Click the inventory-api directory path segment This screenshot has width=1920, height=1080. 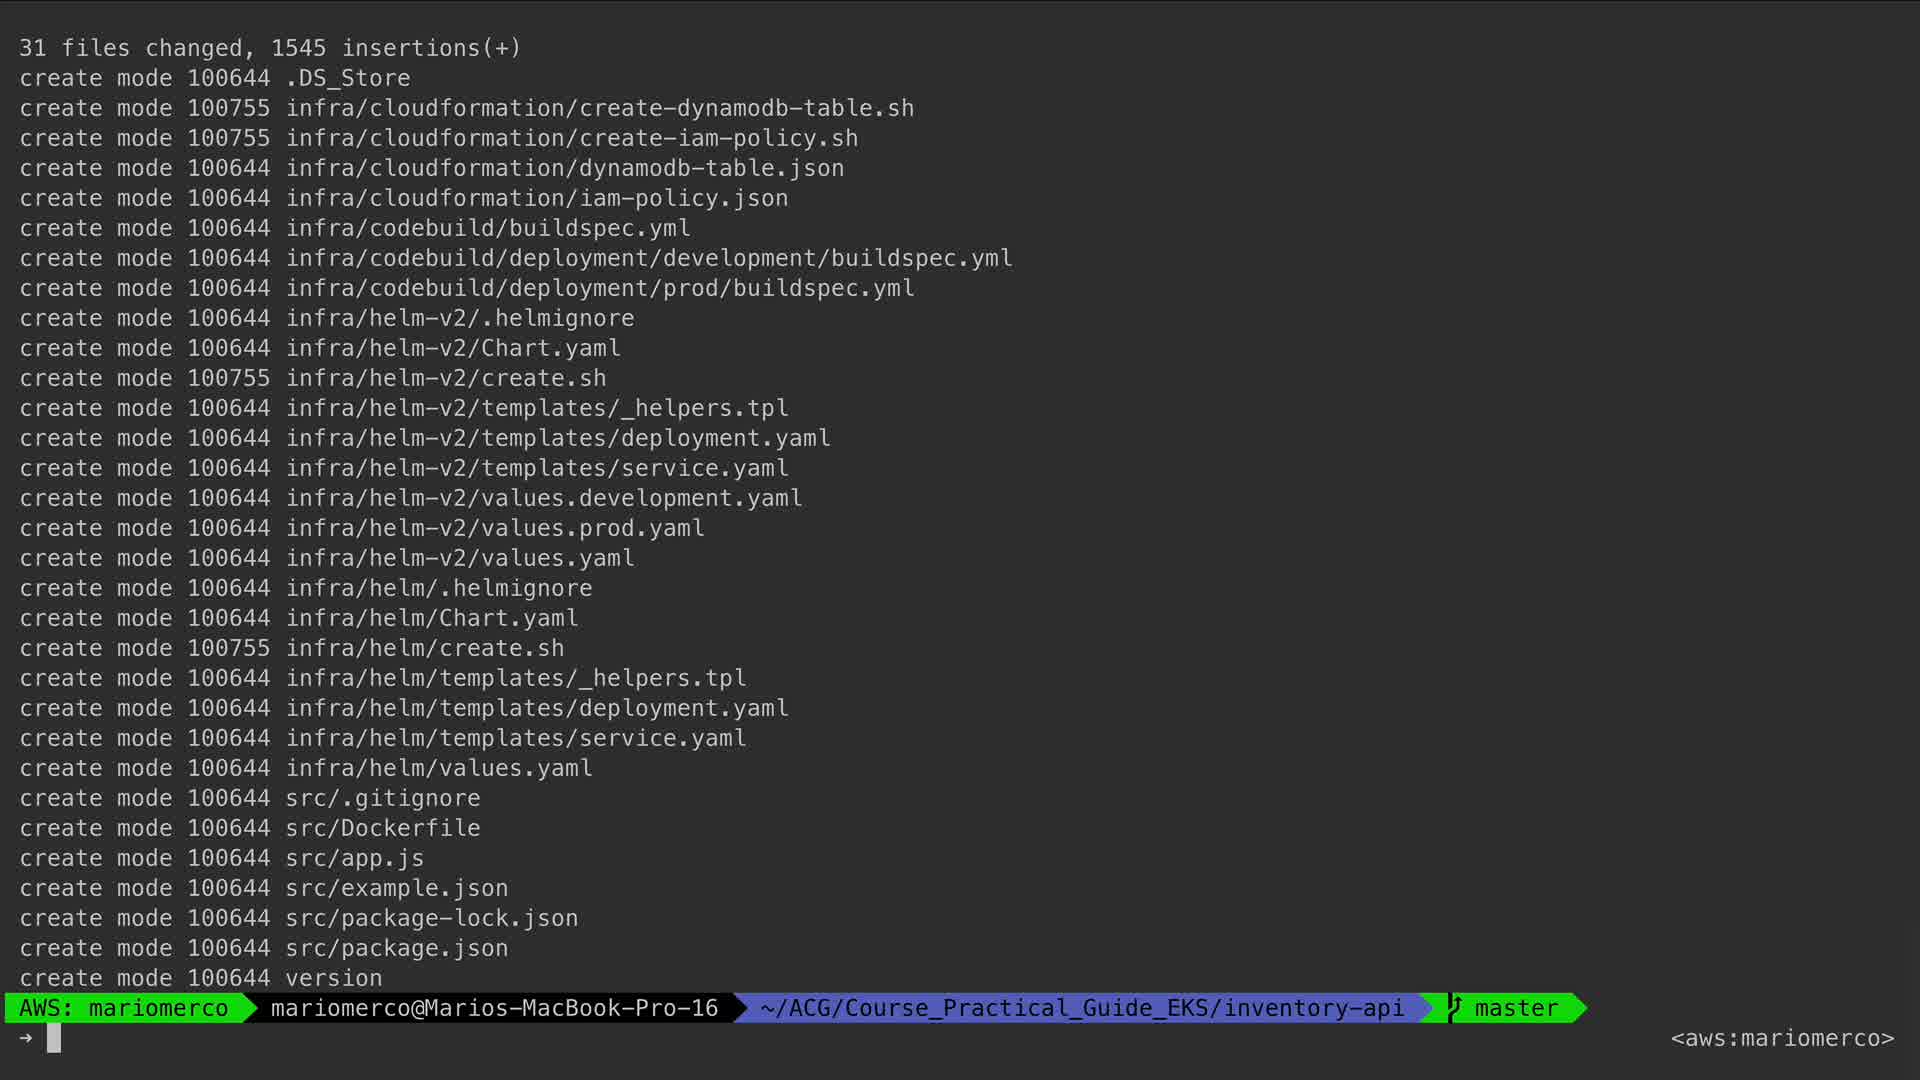[x=1082, y=1008]
